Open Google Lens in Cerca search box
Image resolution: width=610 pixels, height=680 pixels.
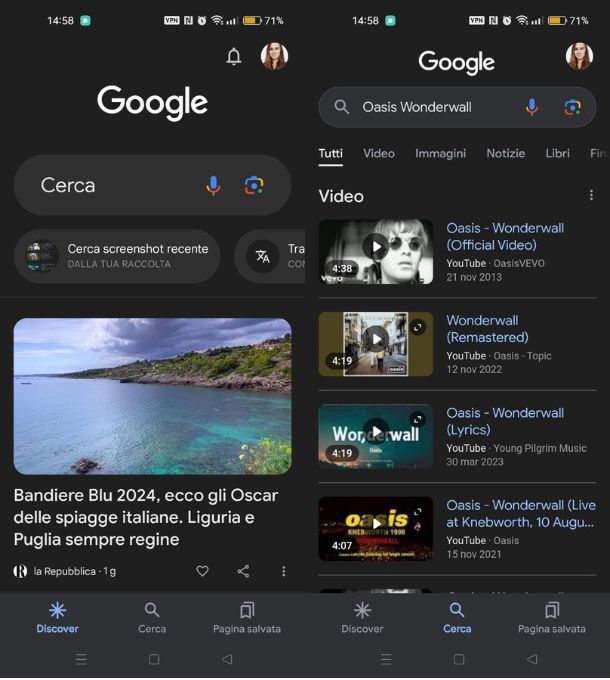254,186
